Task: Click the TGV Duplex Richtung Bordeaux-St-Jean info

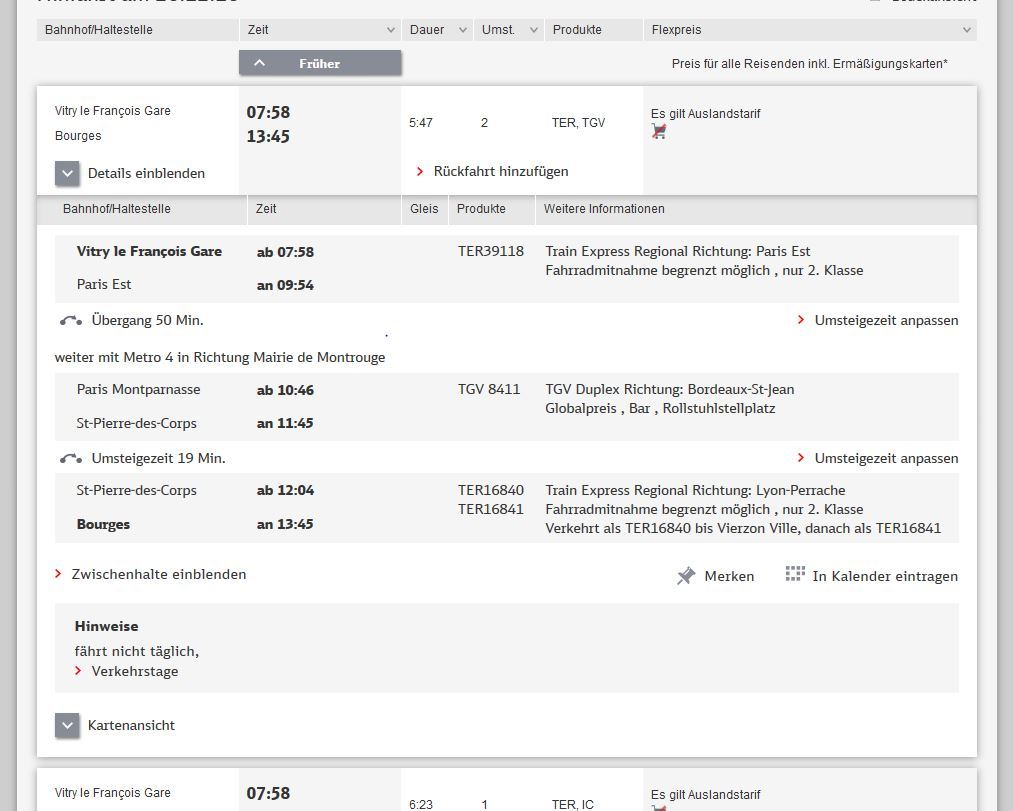Action: [669, 389]
